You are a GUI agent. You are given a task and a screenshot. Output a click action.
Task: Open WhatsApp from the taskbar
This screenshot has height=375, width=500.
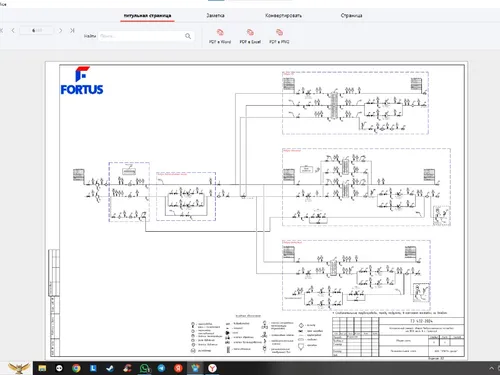[145, 368]
